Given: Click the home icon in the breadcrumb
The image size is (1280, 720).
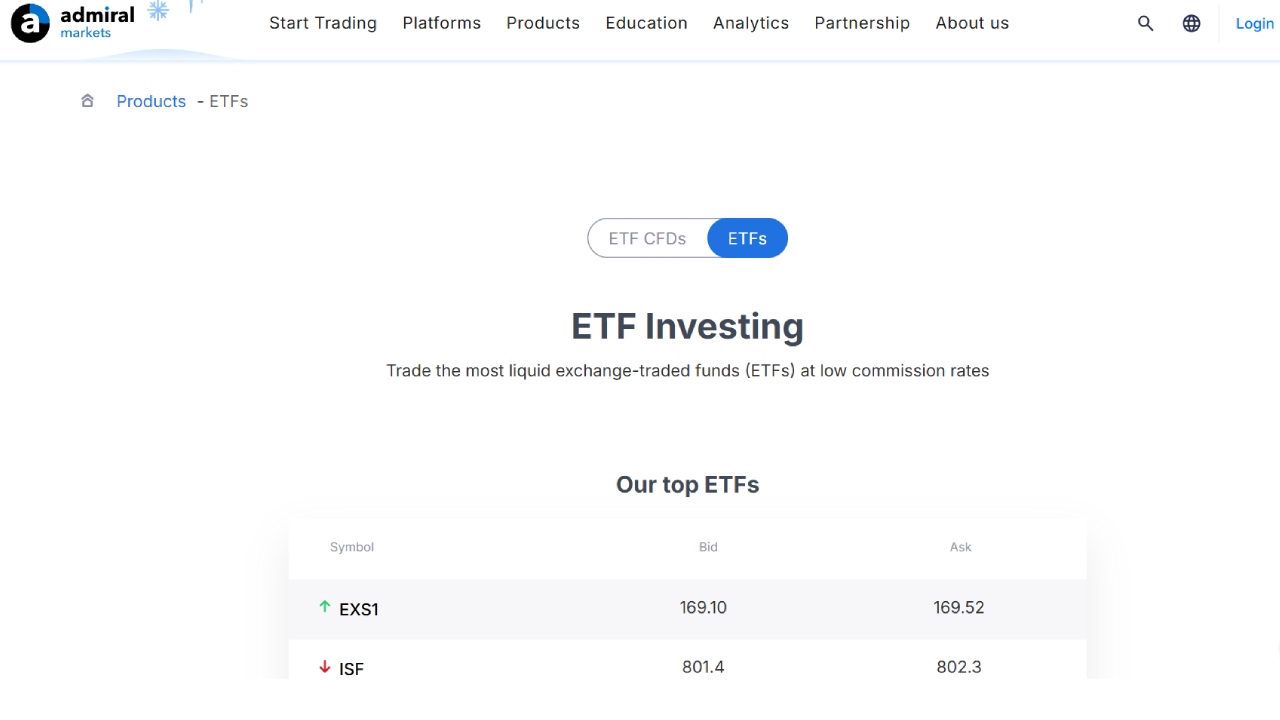Looking at the screenshot, I should [x=87, y=100].
